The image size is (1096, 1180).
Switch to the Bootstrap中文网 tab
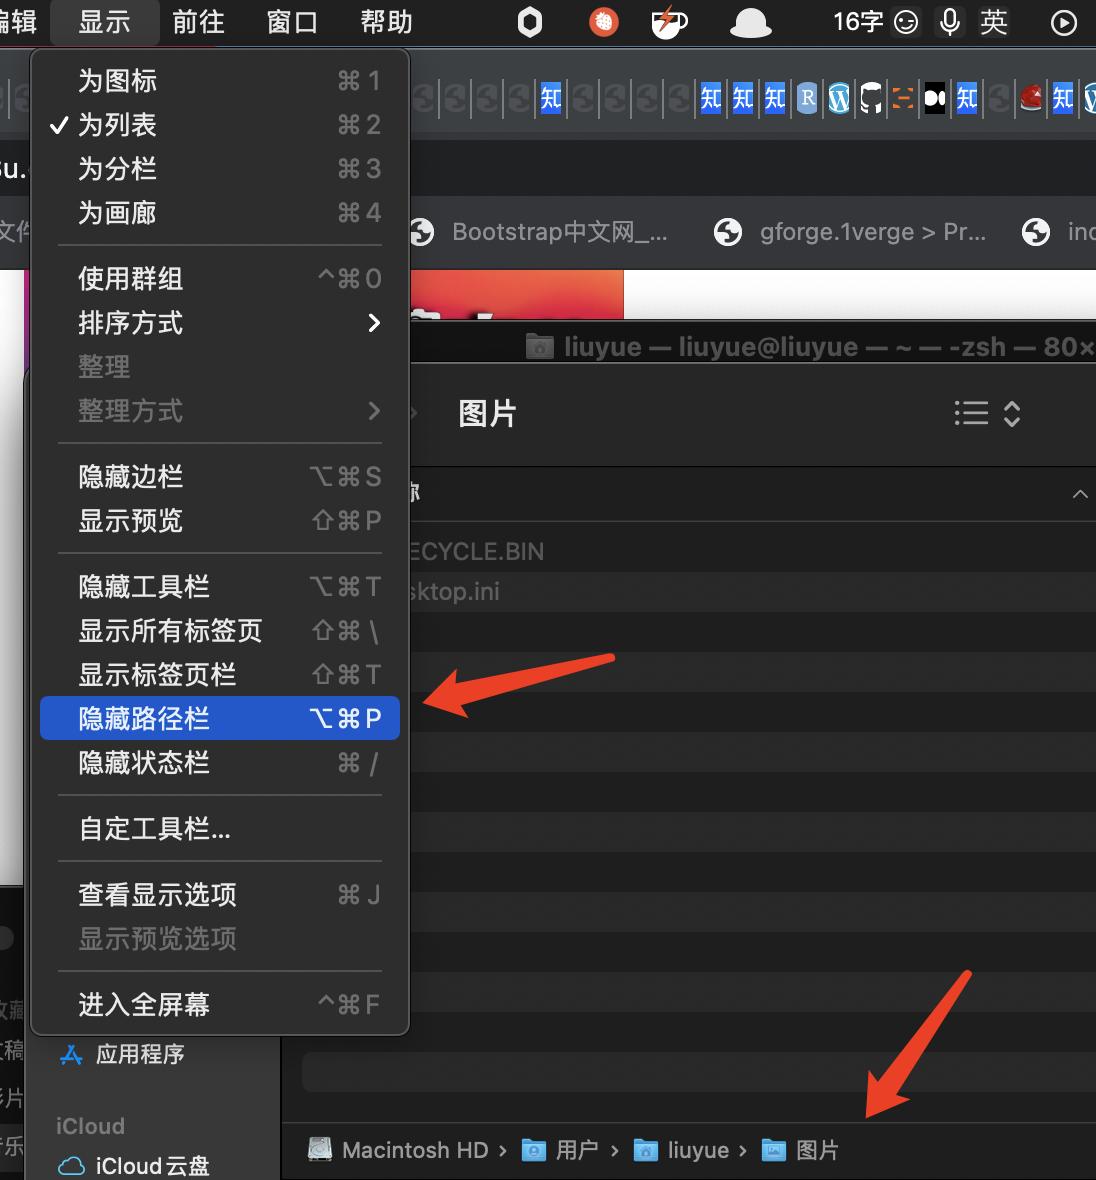click(540, 231)
